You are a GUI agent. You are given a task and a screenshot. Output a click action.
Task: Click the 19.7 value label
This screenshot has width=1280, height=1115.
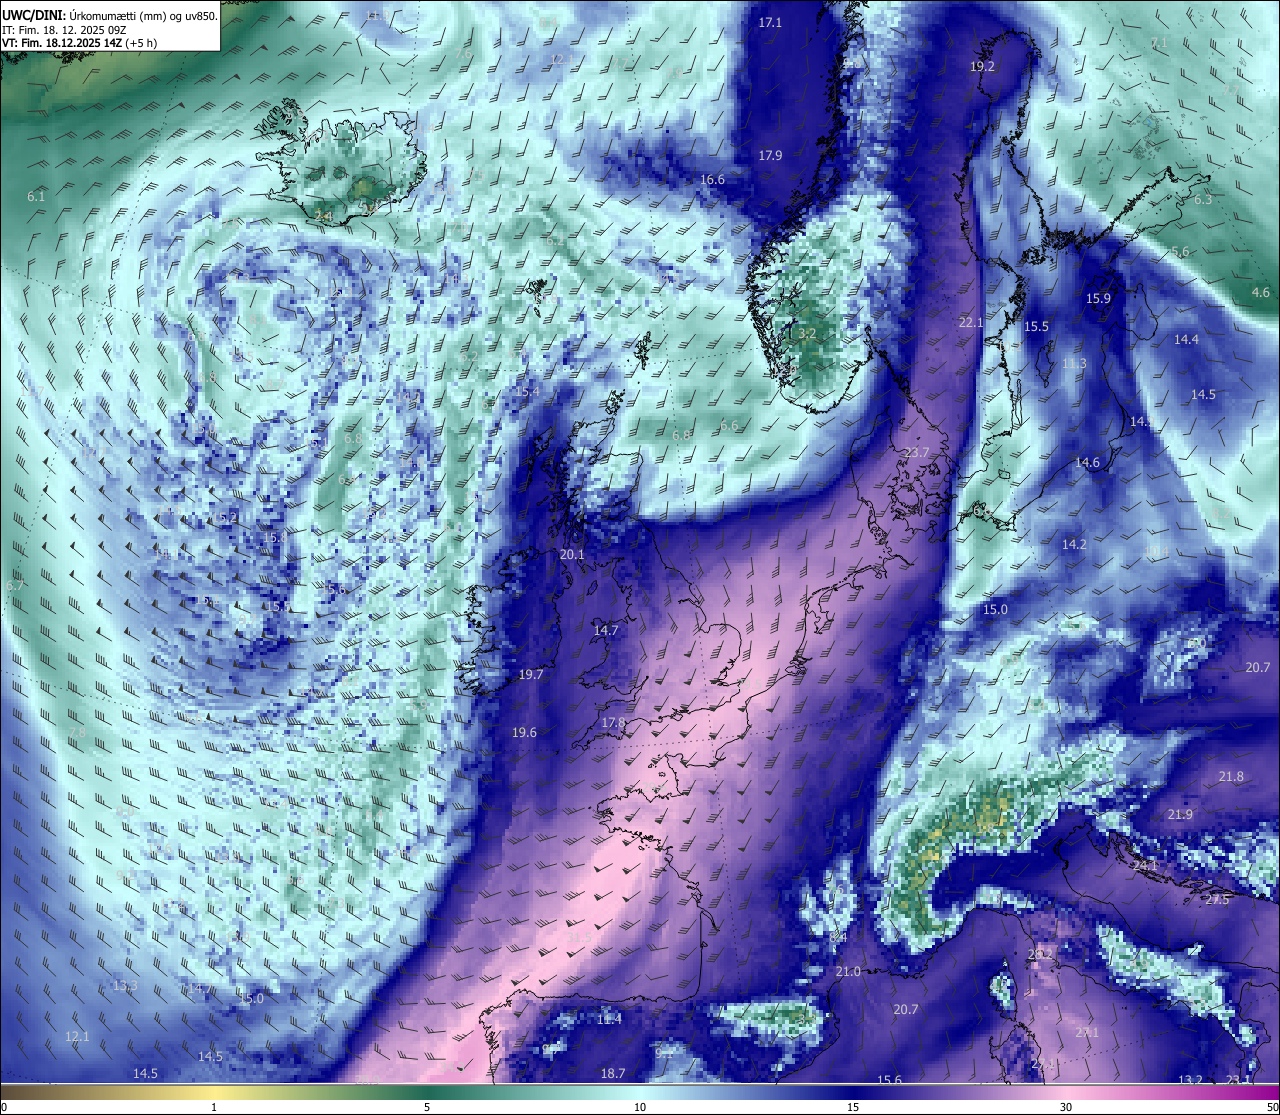[x=531, y=674]
